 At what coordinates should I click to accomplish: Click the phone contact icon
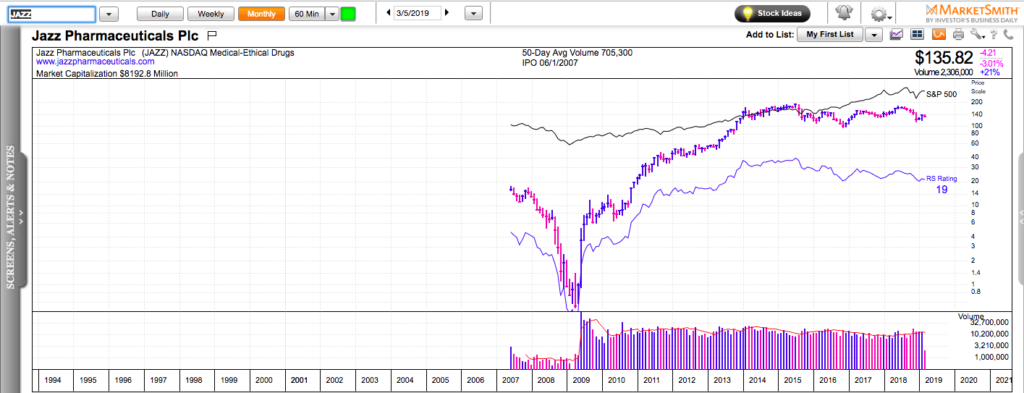tap(1009, 34)
